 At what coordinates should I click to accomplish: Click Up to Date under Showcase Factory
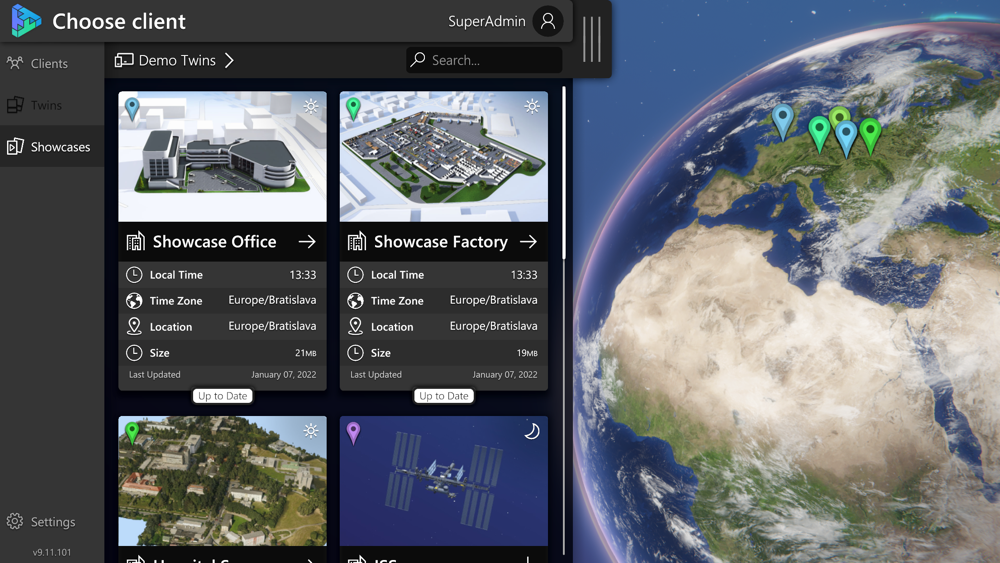(x=444, y=396)
